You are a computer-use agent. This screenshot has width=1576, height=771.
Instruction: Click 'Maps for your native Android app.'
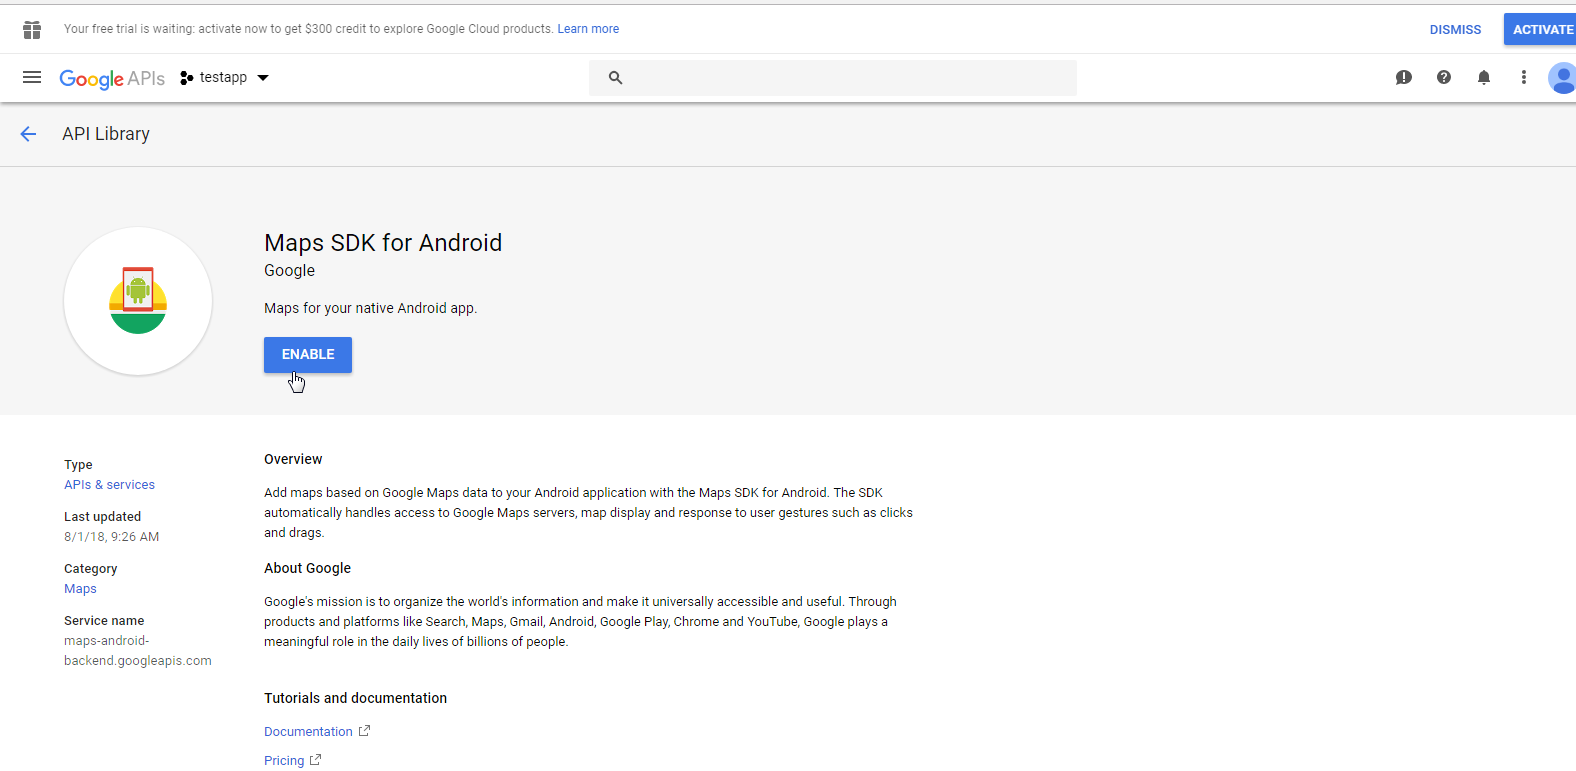click(x=370, y=308)
